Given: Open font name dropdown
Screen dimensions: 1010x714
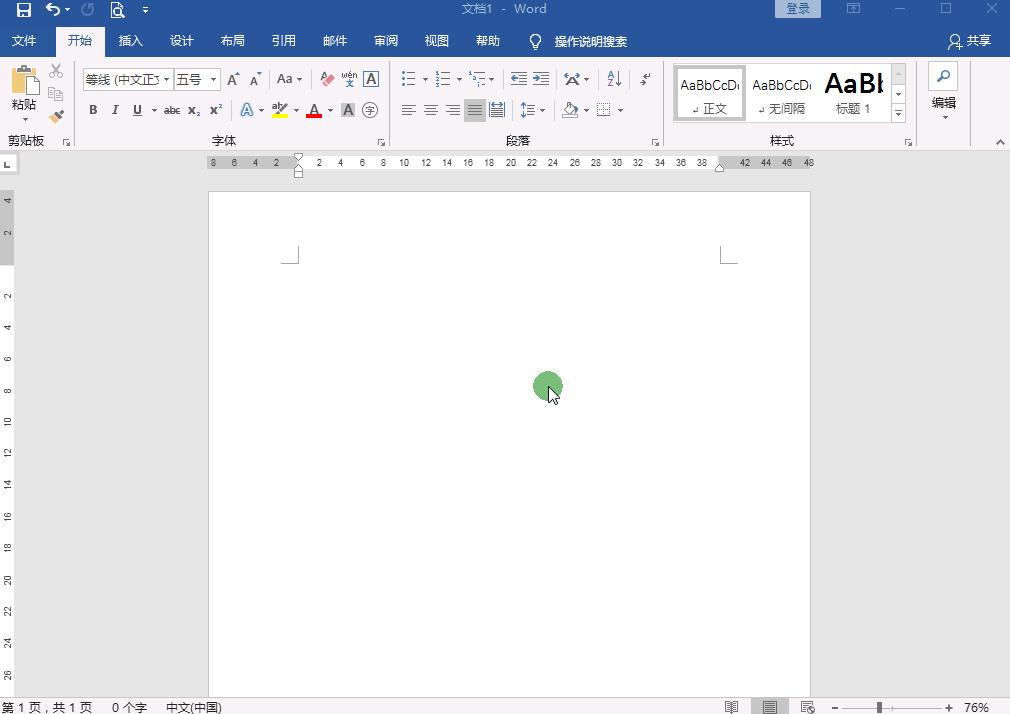Looking at the screenshot, I should (166, 80).
